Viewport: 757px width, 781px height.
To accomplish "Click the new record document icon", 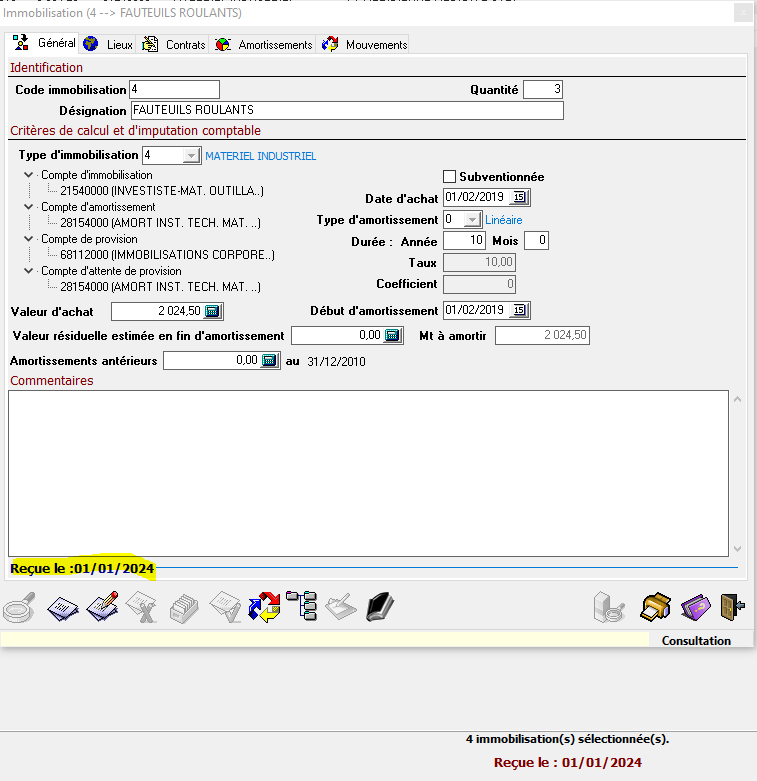I will (63, 607).
